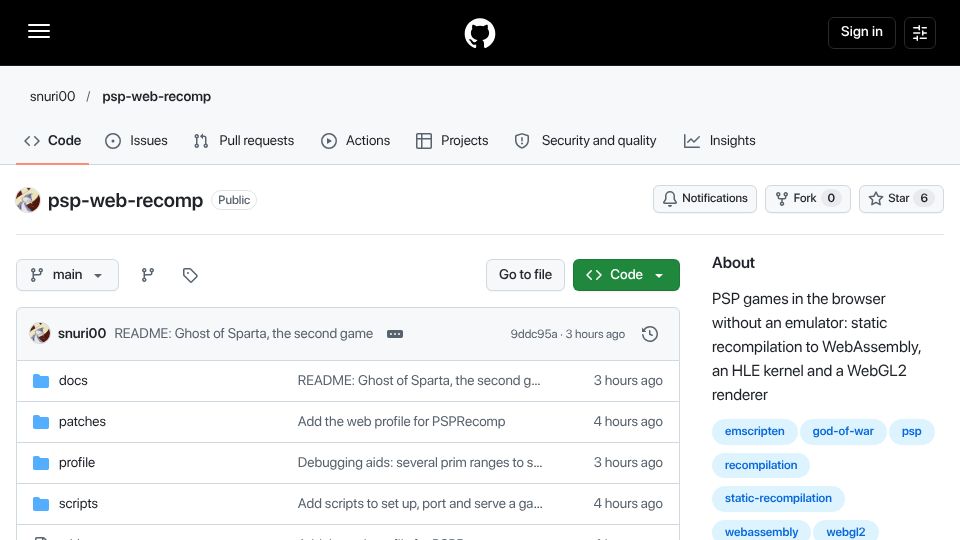Image resolution: width=960 pixels, height=540 pixels.
Task: Click the psp-web-recomp repository title
Action: coord(125,200)
